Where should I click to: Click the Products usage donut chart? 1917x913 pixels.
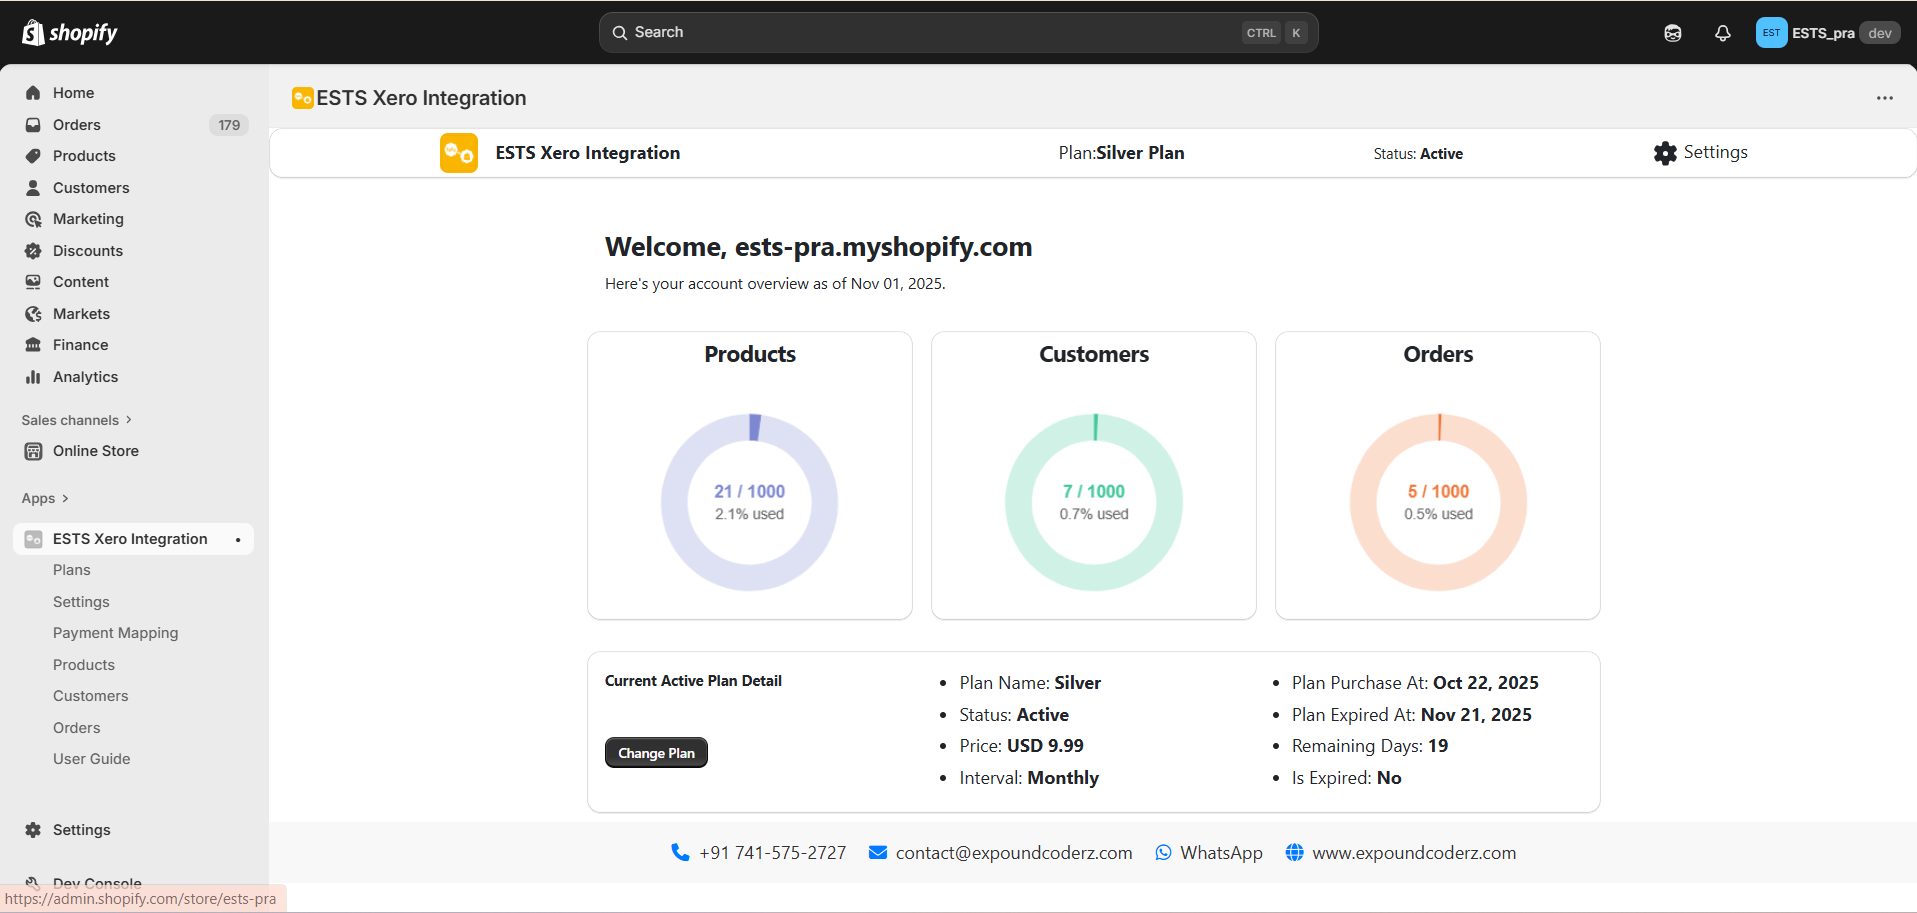point(749,502)
